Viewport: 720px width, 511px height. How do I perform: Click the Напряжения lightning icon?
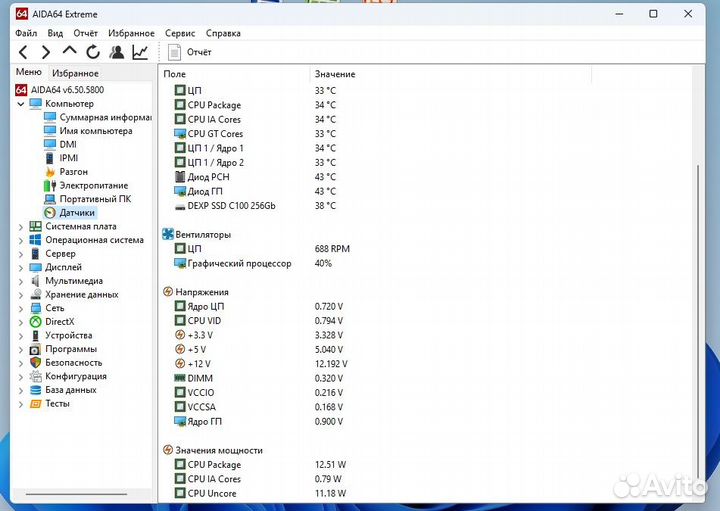click(168, 292)
